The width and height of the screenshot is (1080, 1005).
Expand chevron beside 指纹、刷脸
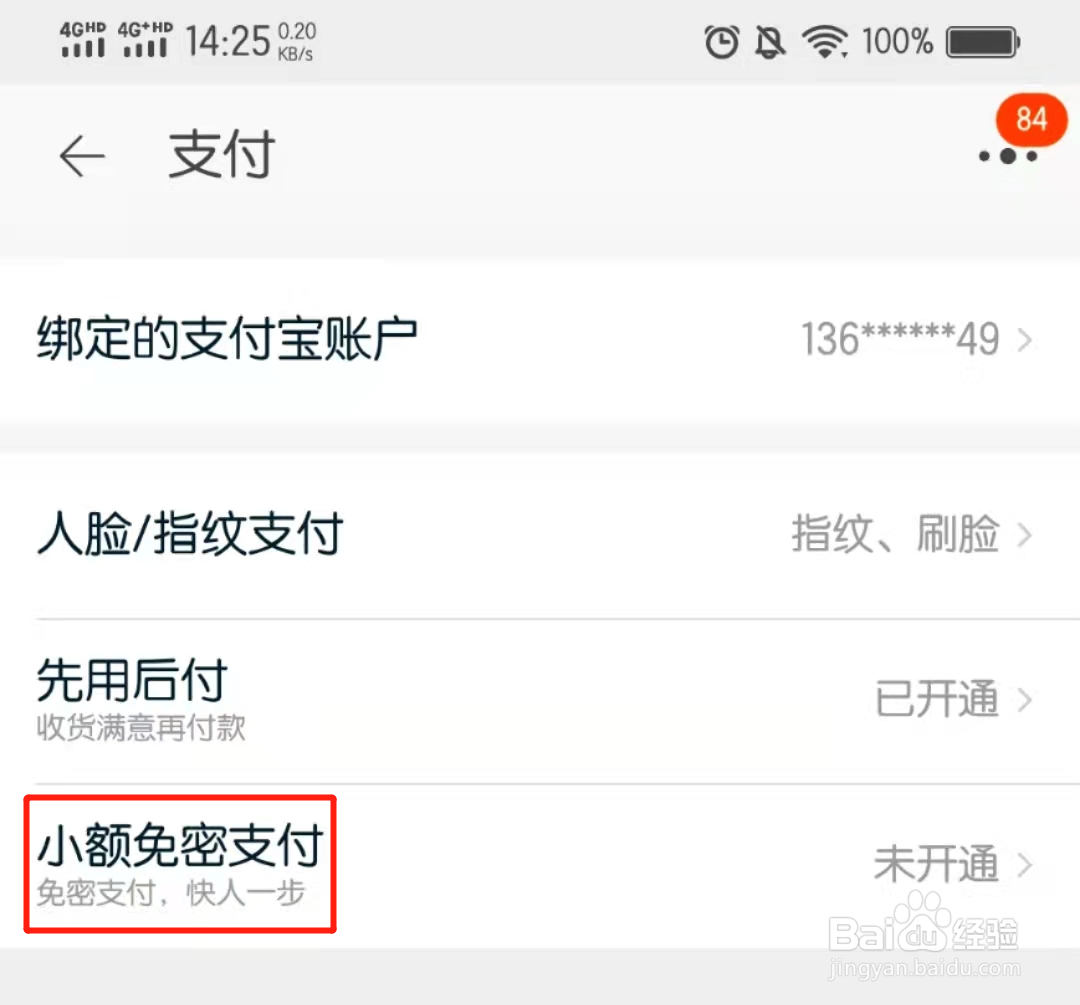coord(1025,535)
